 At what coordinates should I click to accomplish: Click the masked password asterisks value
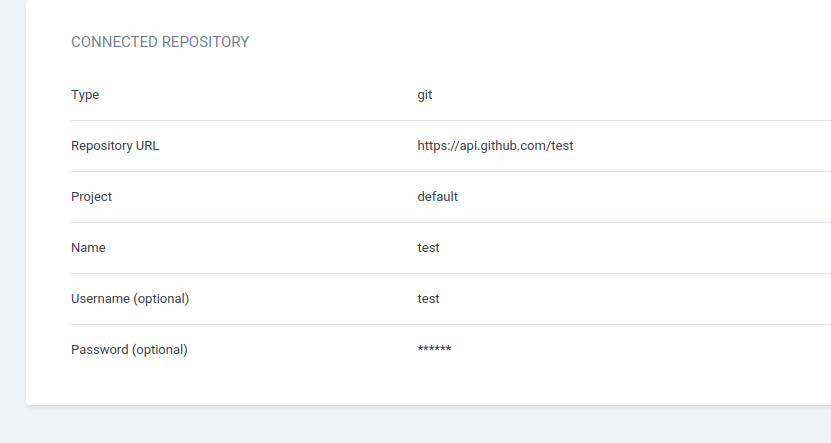click(434, 350)
